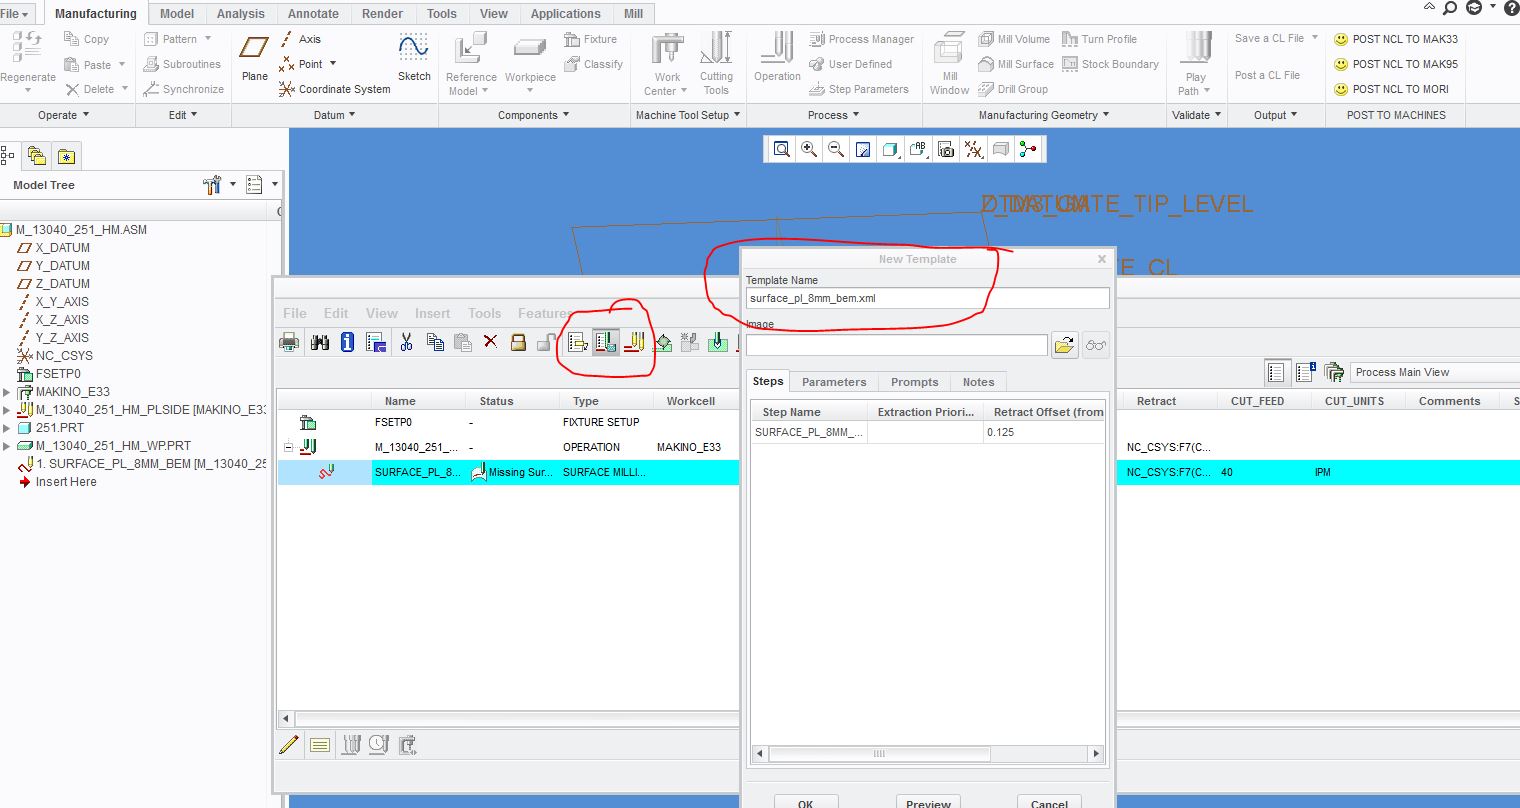Viewport: 1520px width, 808px height.
Task: Click the Sketch tool icon
Action: coord(414,47)
